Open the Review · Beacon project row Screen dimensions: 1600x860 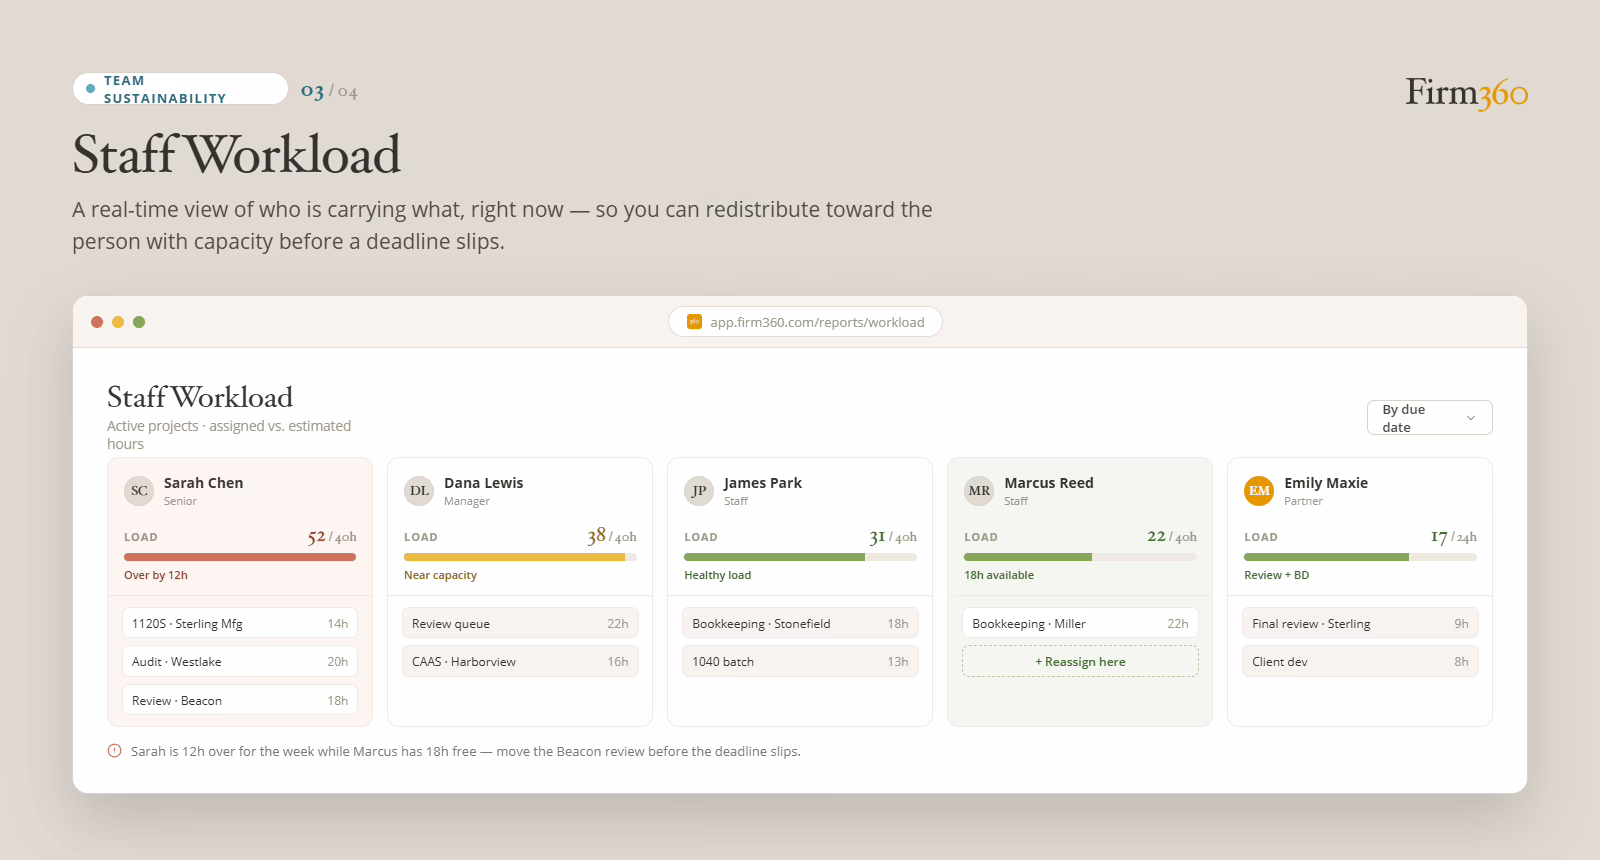point(240,700)
